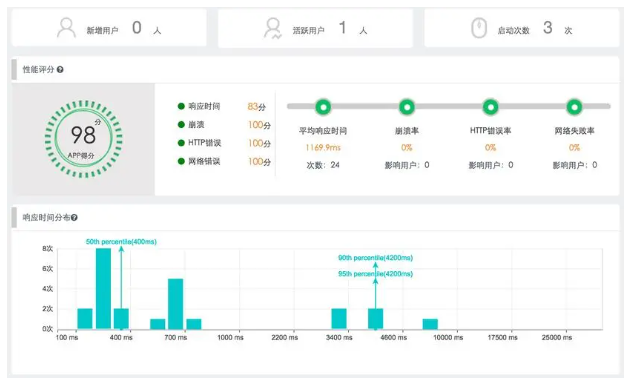
Task: Click the mouse icon for launch count
Action: click(479, 28)
